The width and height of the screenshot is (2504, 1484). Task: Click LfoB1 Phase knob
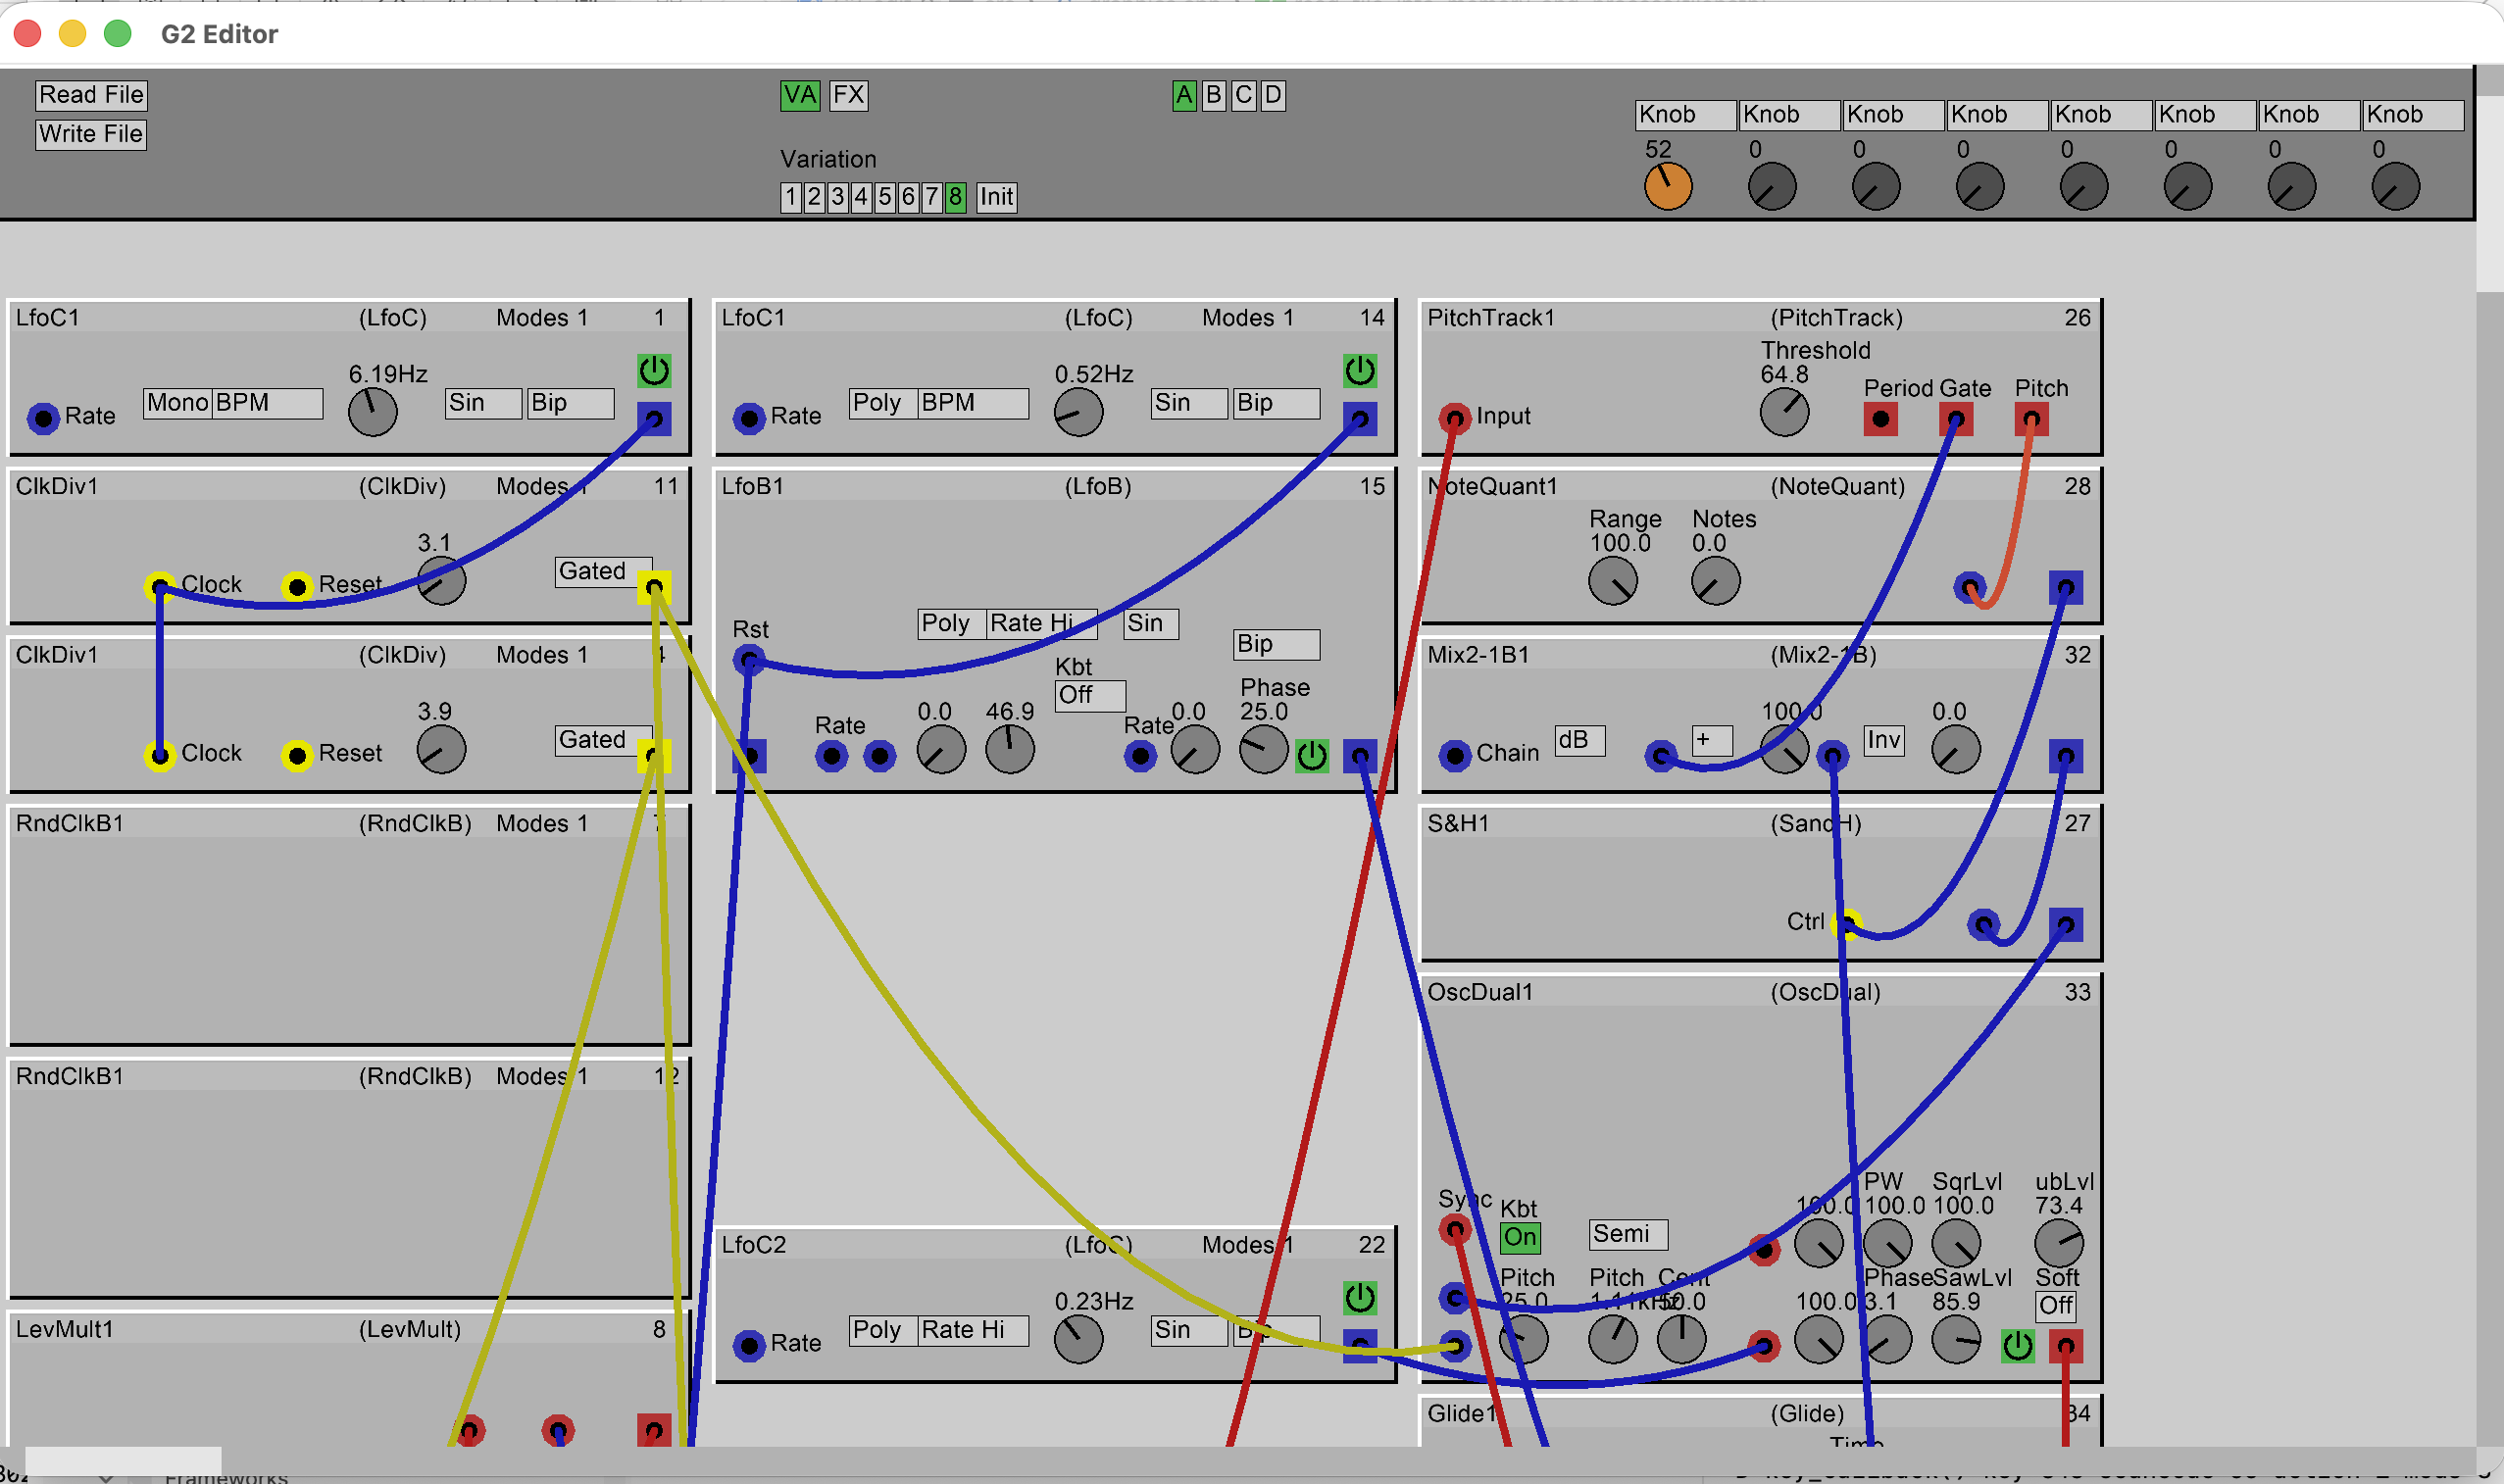point(1263,749)
